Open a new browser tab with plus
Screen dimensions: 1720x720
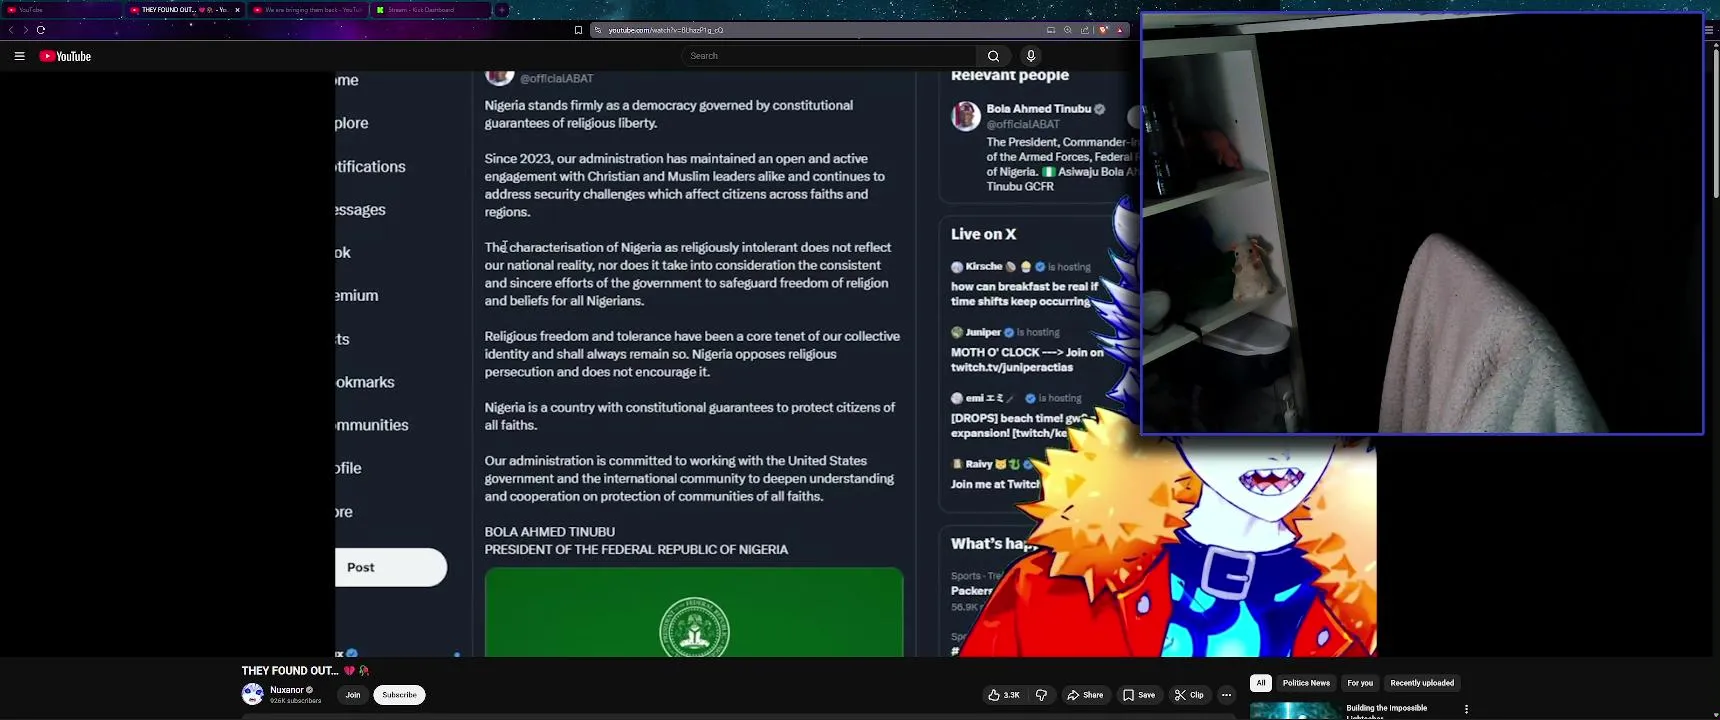502,10
